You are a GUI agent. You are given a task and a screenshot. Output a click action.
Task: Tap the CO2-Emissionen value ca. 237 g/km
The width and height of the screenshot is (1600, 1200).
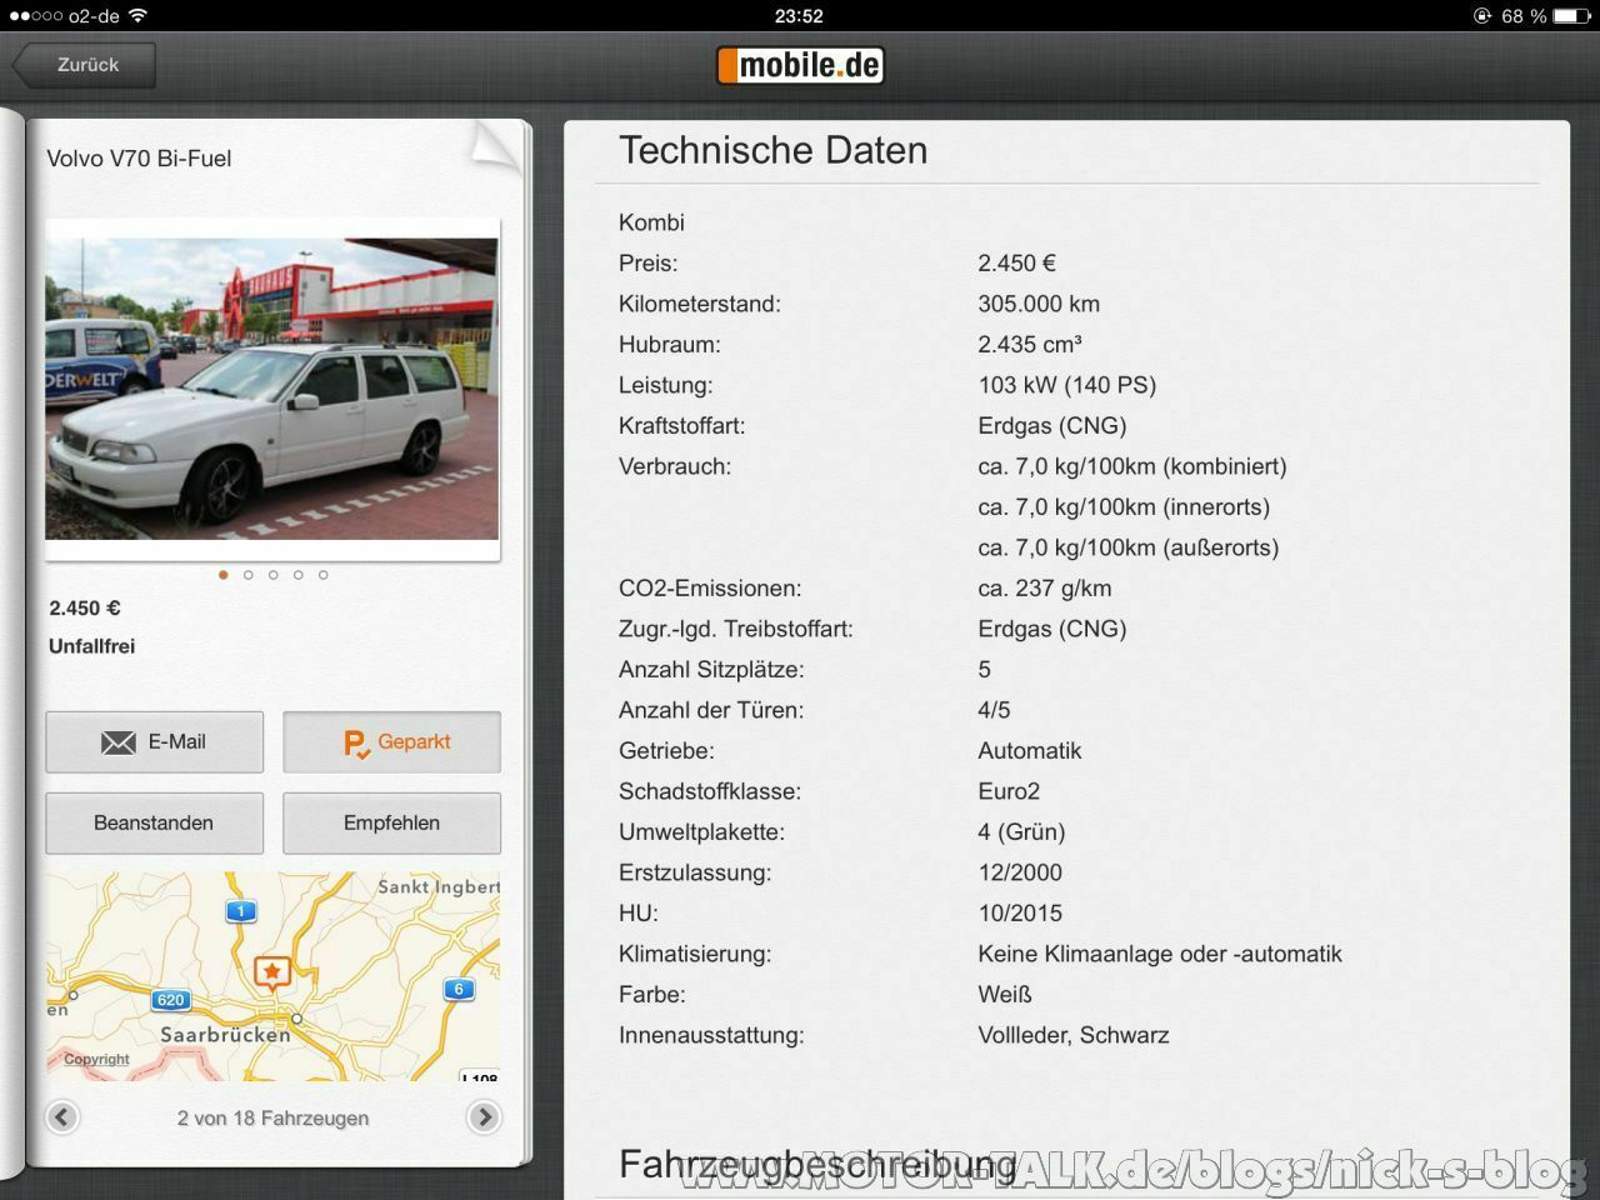coord(1045,589)
